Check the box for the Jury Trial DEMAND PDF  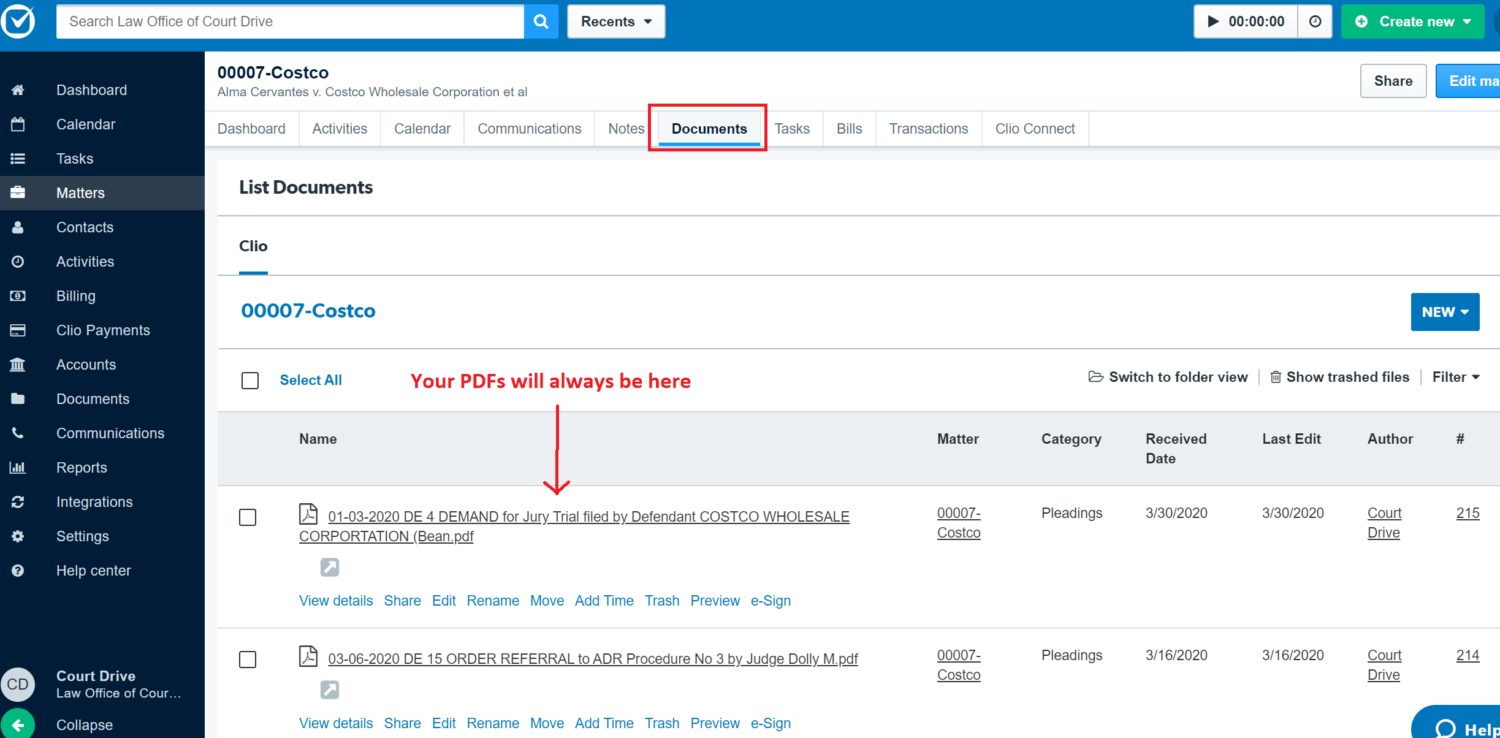click(x=249, y=517)
